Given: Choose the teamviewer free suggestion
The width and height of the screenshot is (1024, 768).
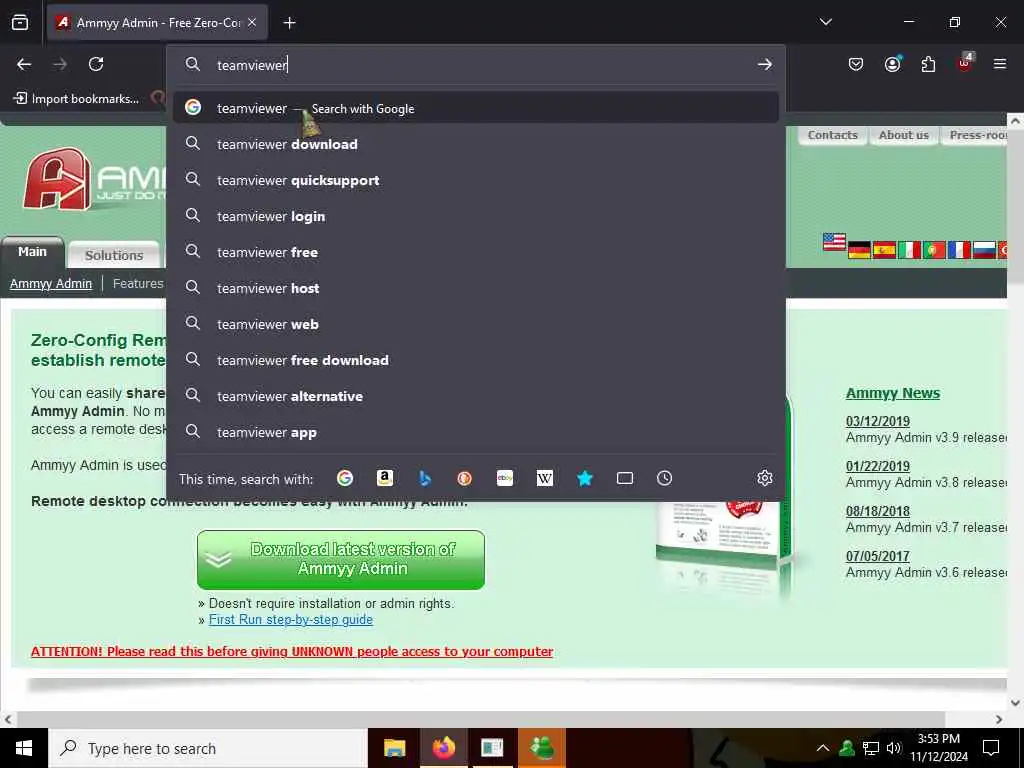Looking at the screenshot, I should [x=475, y=251].
